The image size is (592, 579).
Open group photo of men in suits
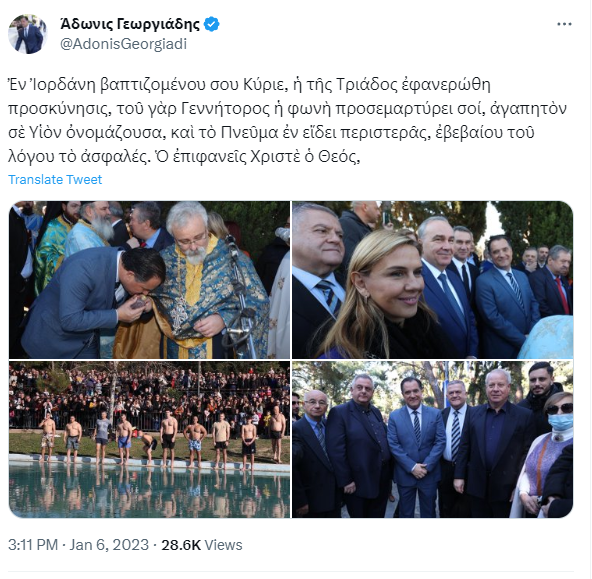coord(432,439)
